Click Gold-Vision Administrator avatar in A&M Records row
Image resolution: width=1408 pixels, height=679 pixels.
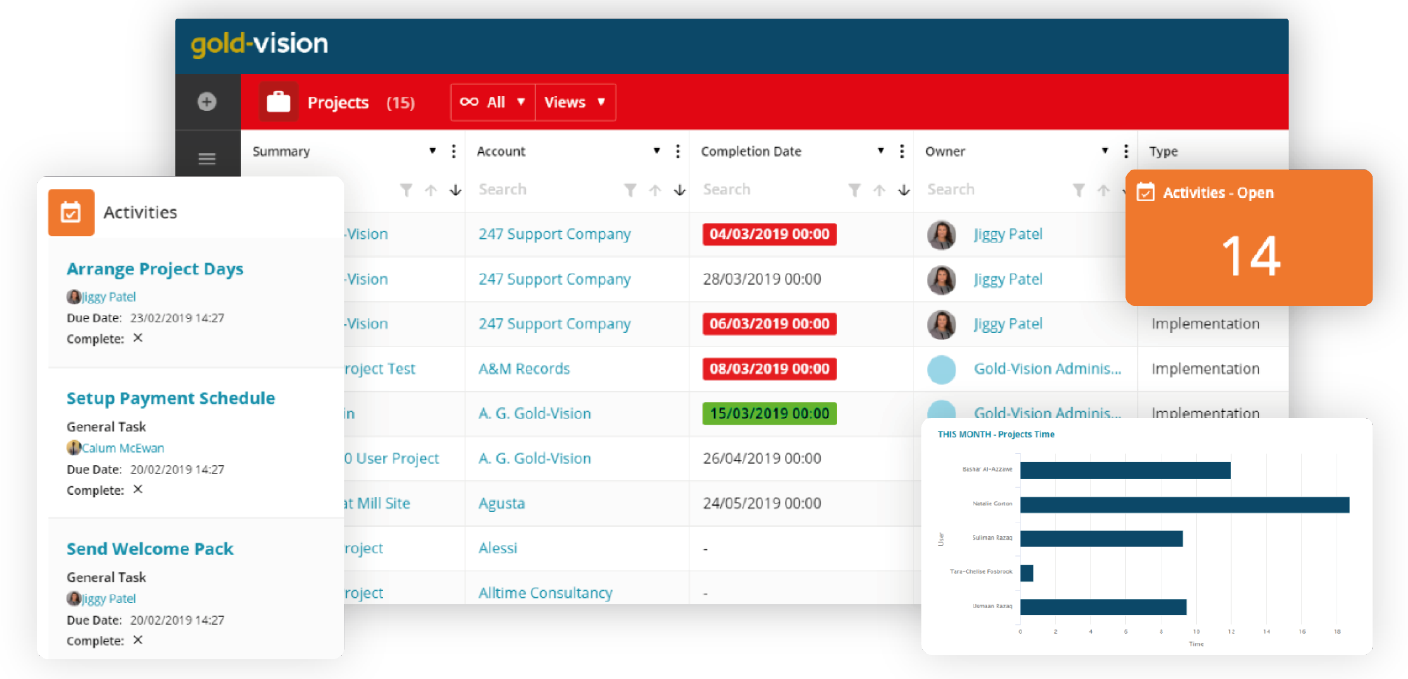pos(942,369)
